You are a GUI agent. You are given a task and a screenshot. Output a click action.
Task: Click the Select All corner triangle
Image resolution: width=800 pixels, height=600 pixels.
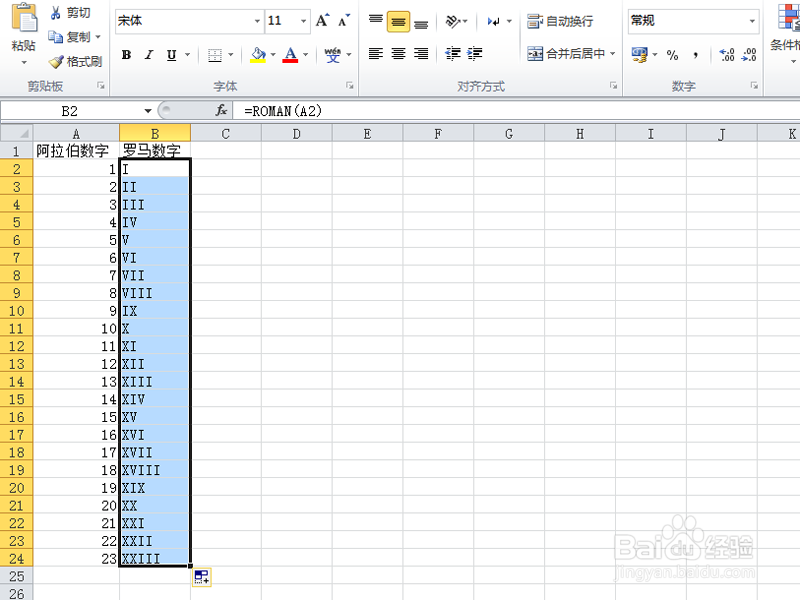23,134
